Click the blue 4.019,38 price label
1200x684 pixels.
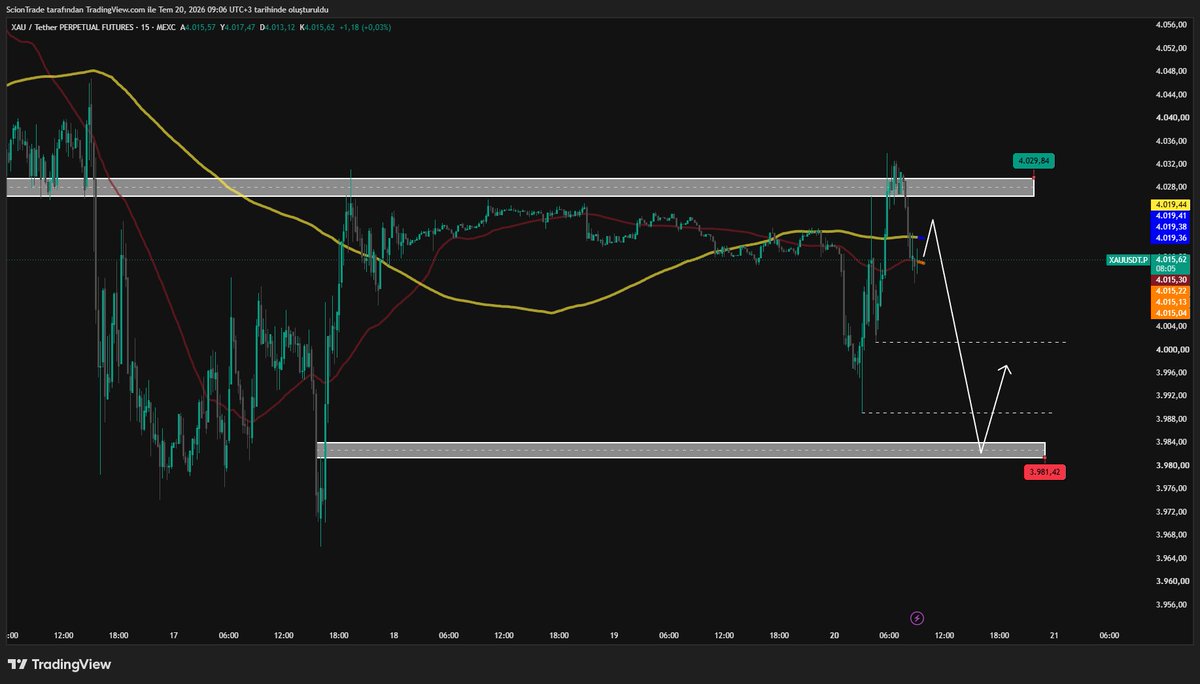1169,227
